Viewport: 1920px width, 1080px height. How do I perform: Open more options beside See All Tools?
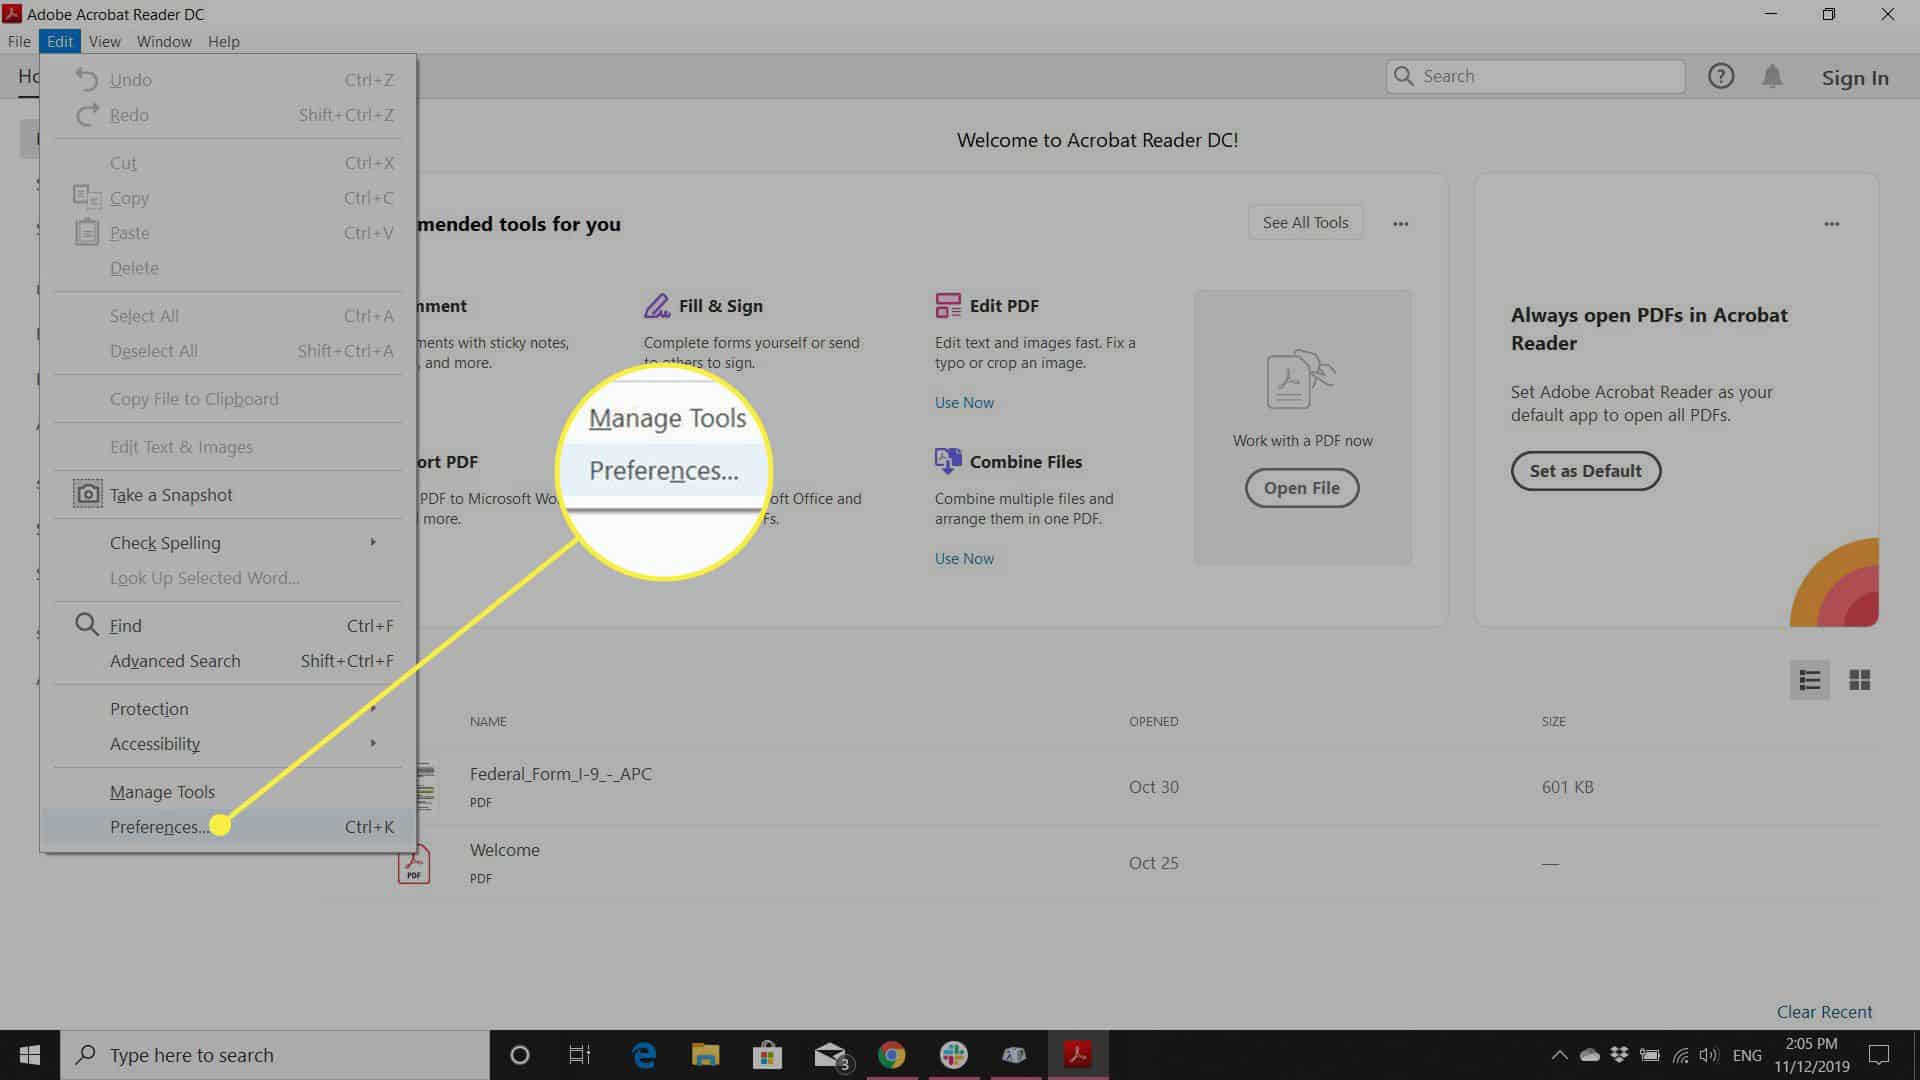coord(1400,224)
